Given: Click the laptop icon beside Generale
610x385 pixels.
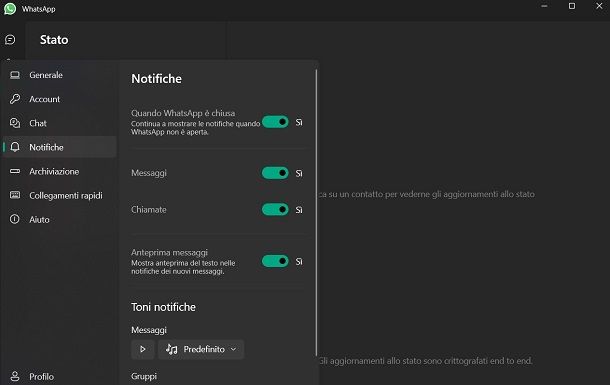Looking at the screenshot, I should [x=15, y=75].
